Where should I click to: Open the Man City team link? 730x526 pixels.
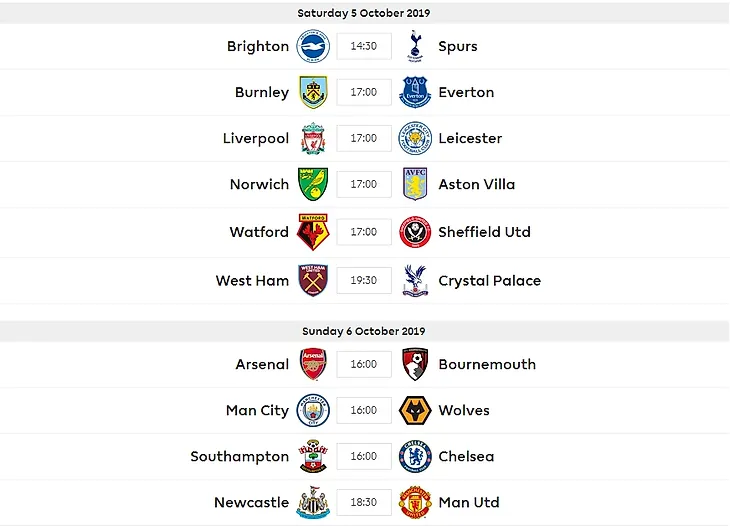pyautogui.click(x=257, y=411)
